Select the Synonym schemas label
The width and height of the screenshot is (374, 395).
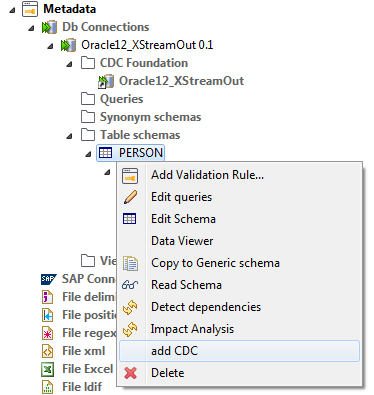coord(151,117)
